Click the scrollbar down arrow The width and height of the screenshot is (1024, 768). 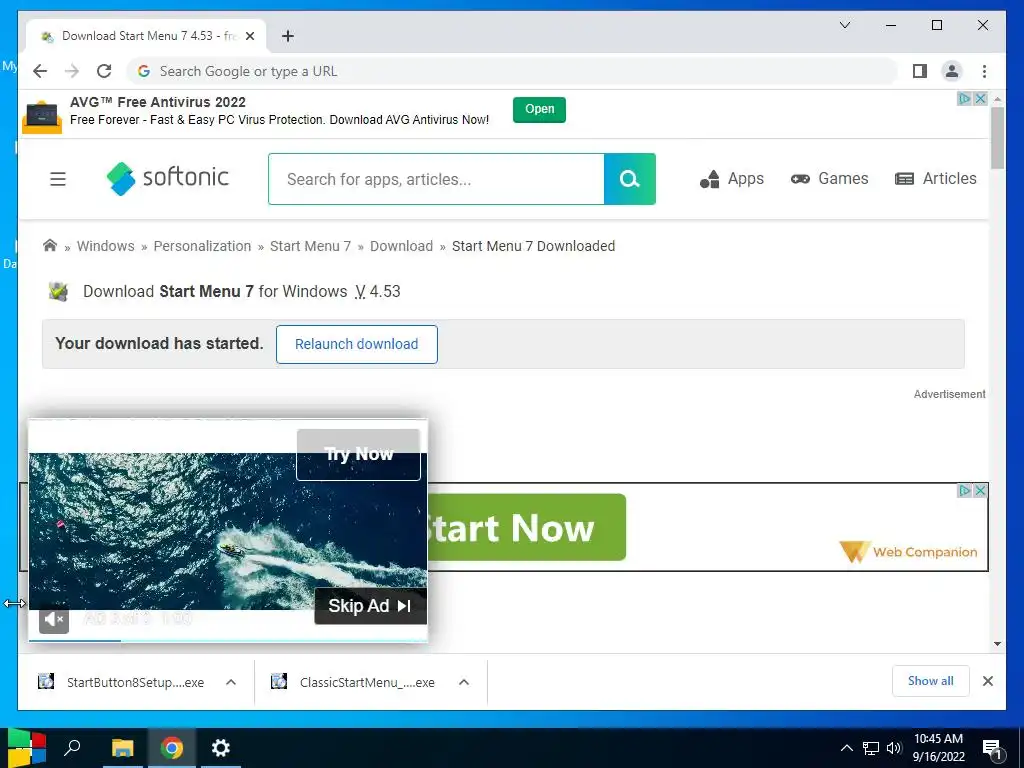point(997,644)
